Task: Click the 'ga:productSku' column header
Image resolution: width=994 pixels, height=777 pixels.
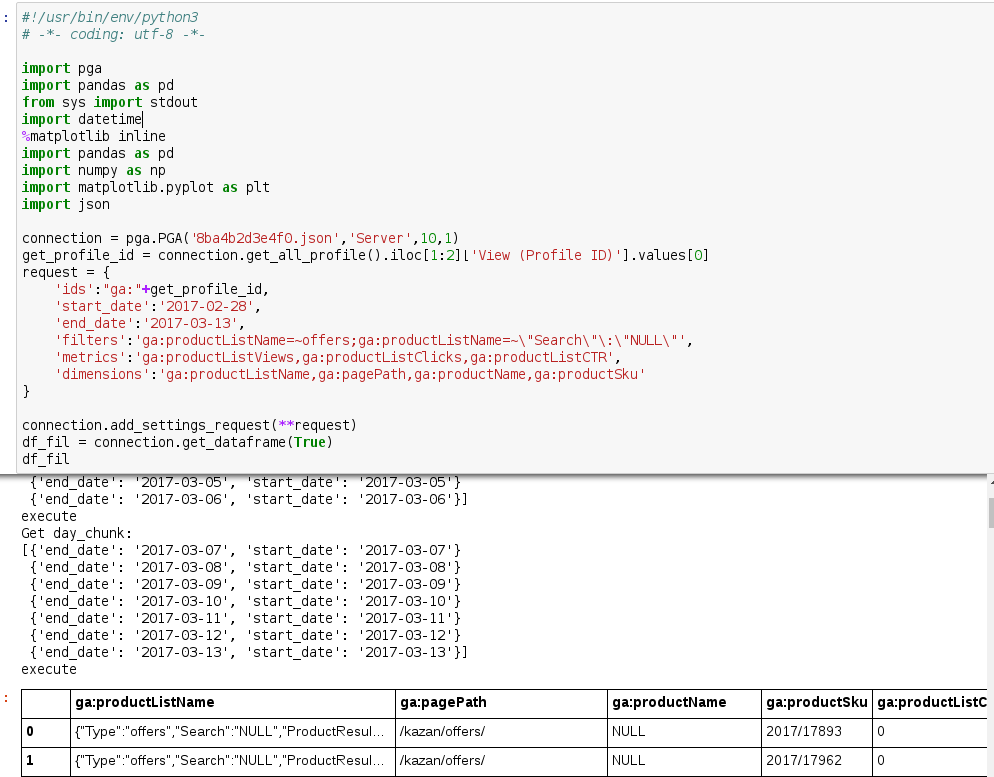Action: pos(816,702)
